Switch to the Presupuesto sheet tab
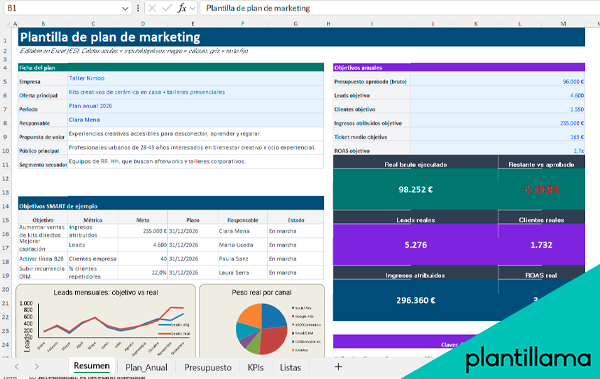 208,367
